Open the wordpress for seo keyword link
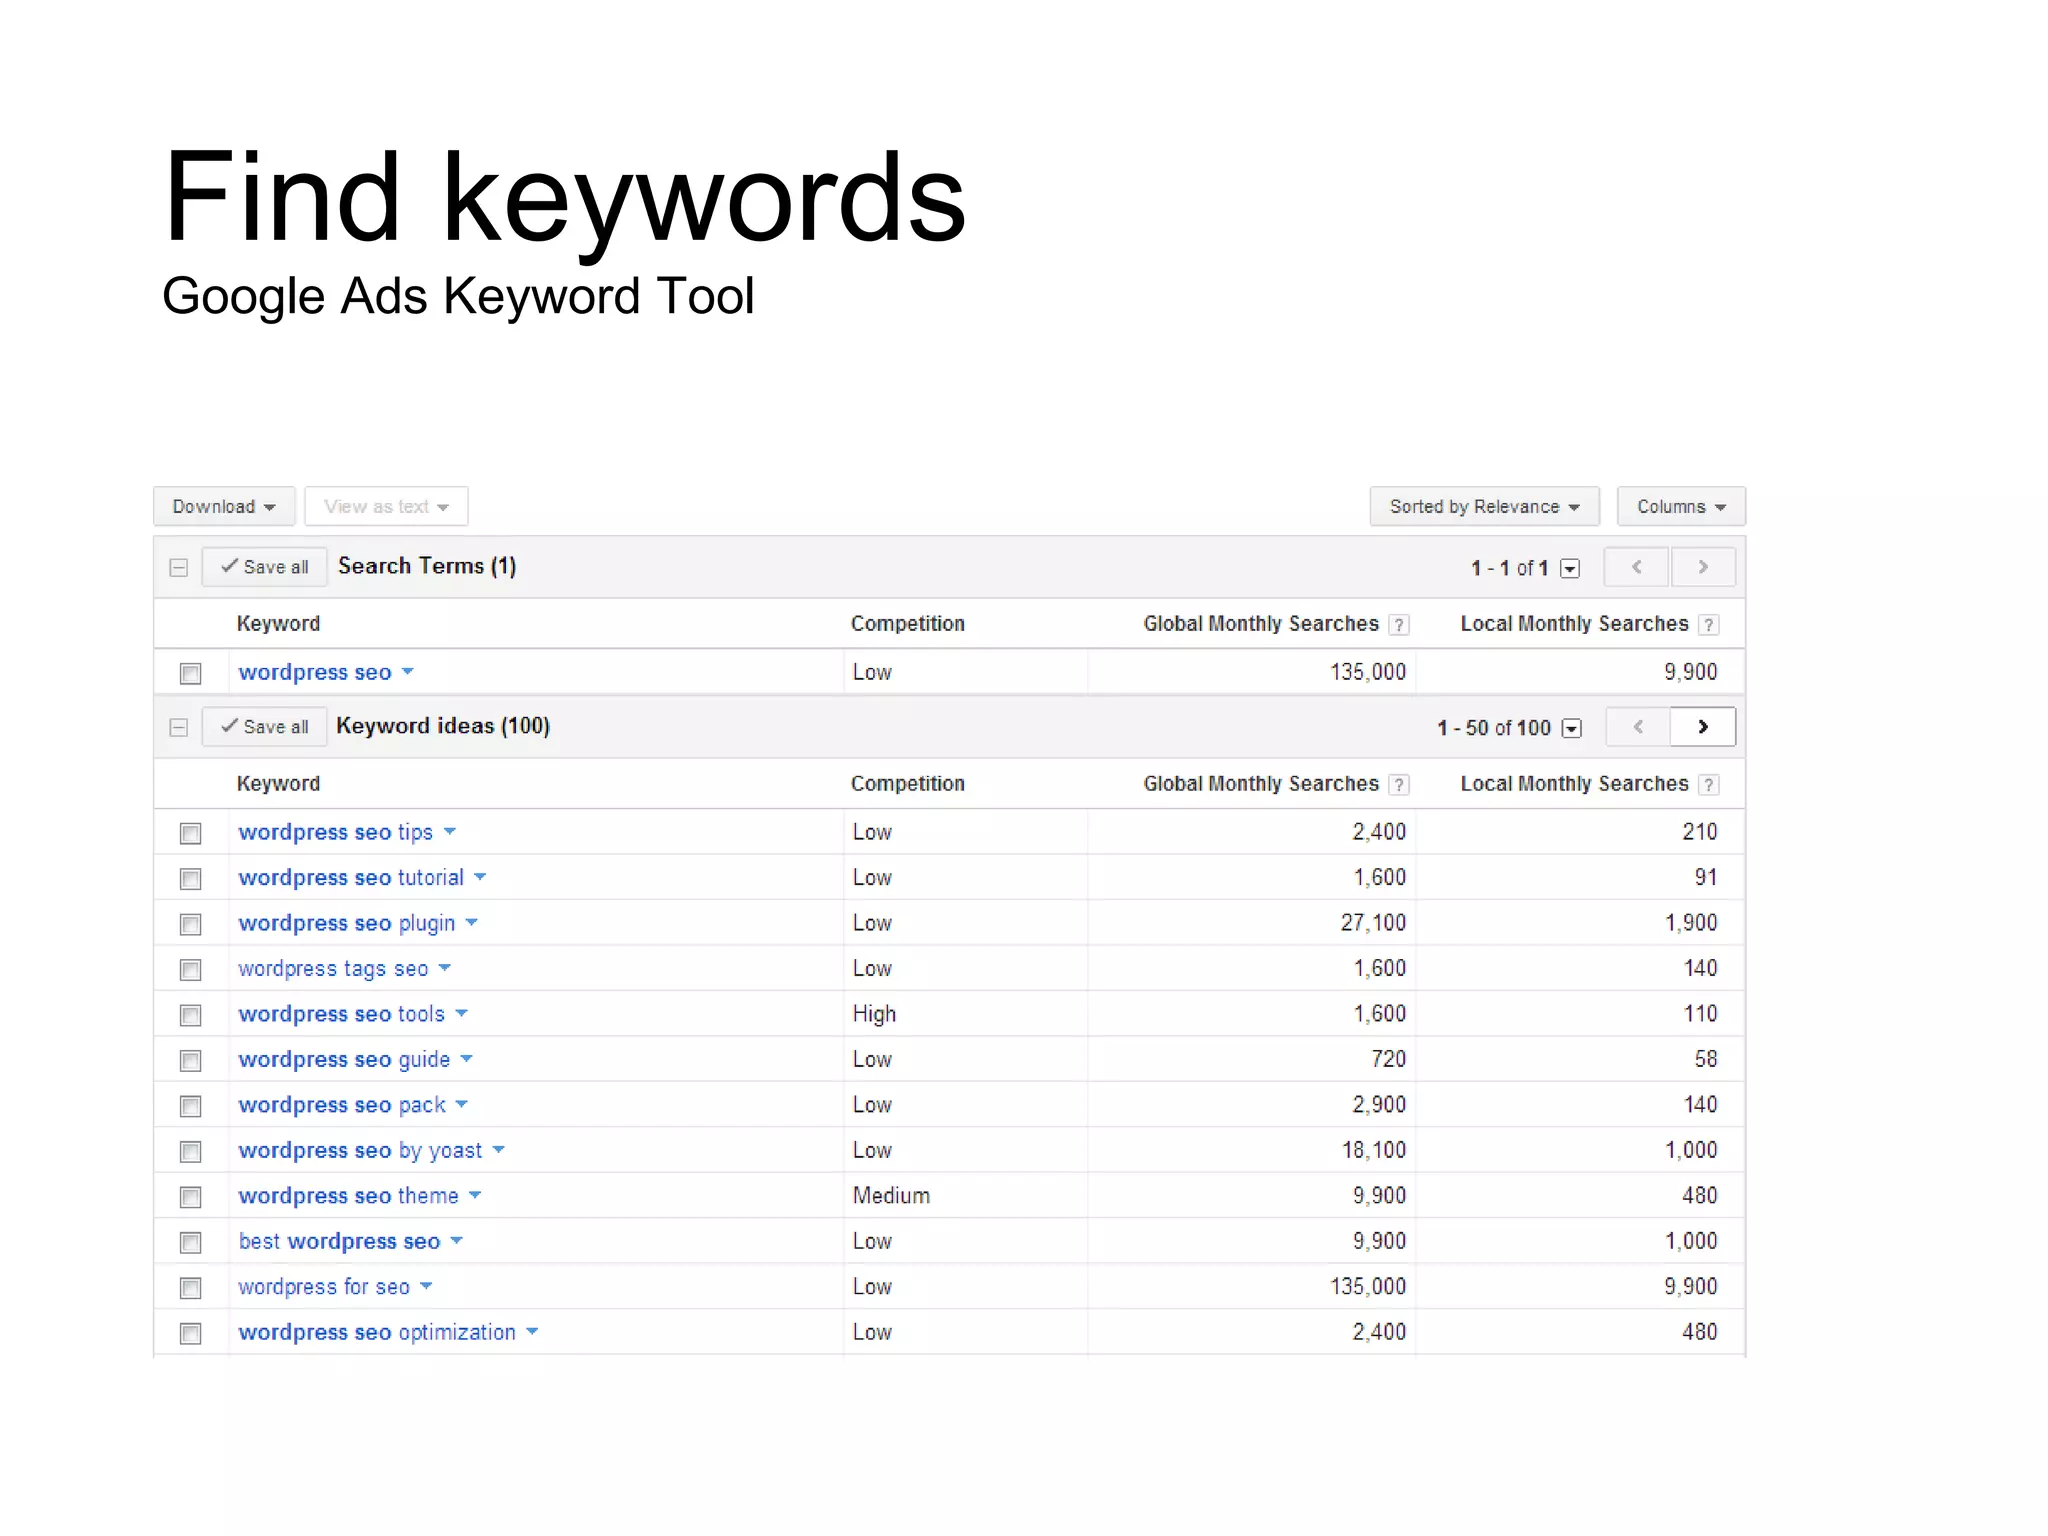Image resolution: width=2048 pixels, height=1536 pixels. (324, 1287)
